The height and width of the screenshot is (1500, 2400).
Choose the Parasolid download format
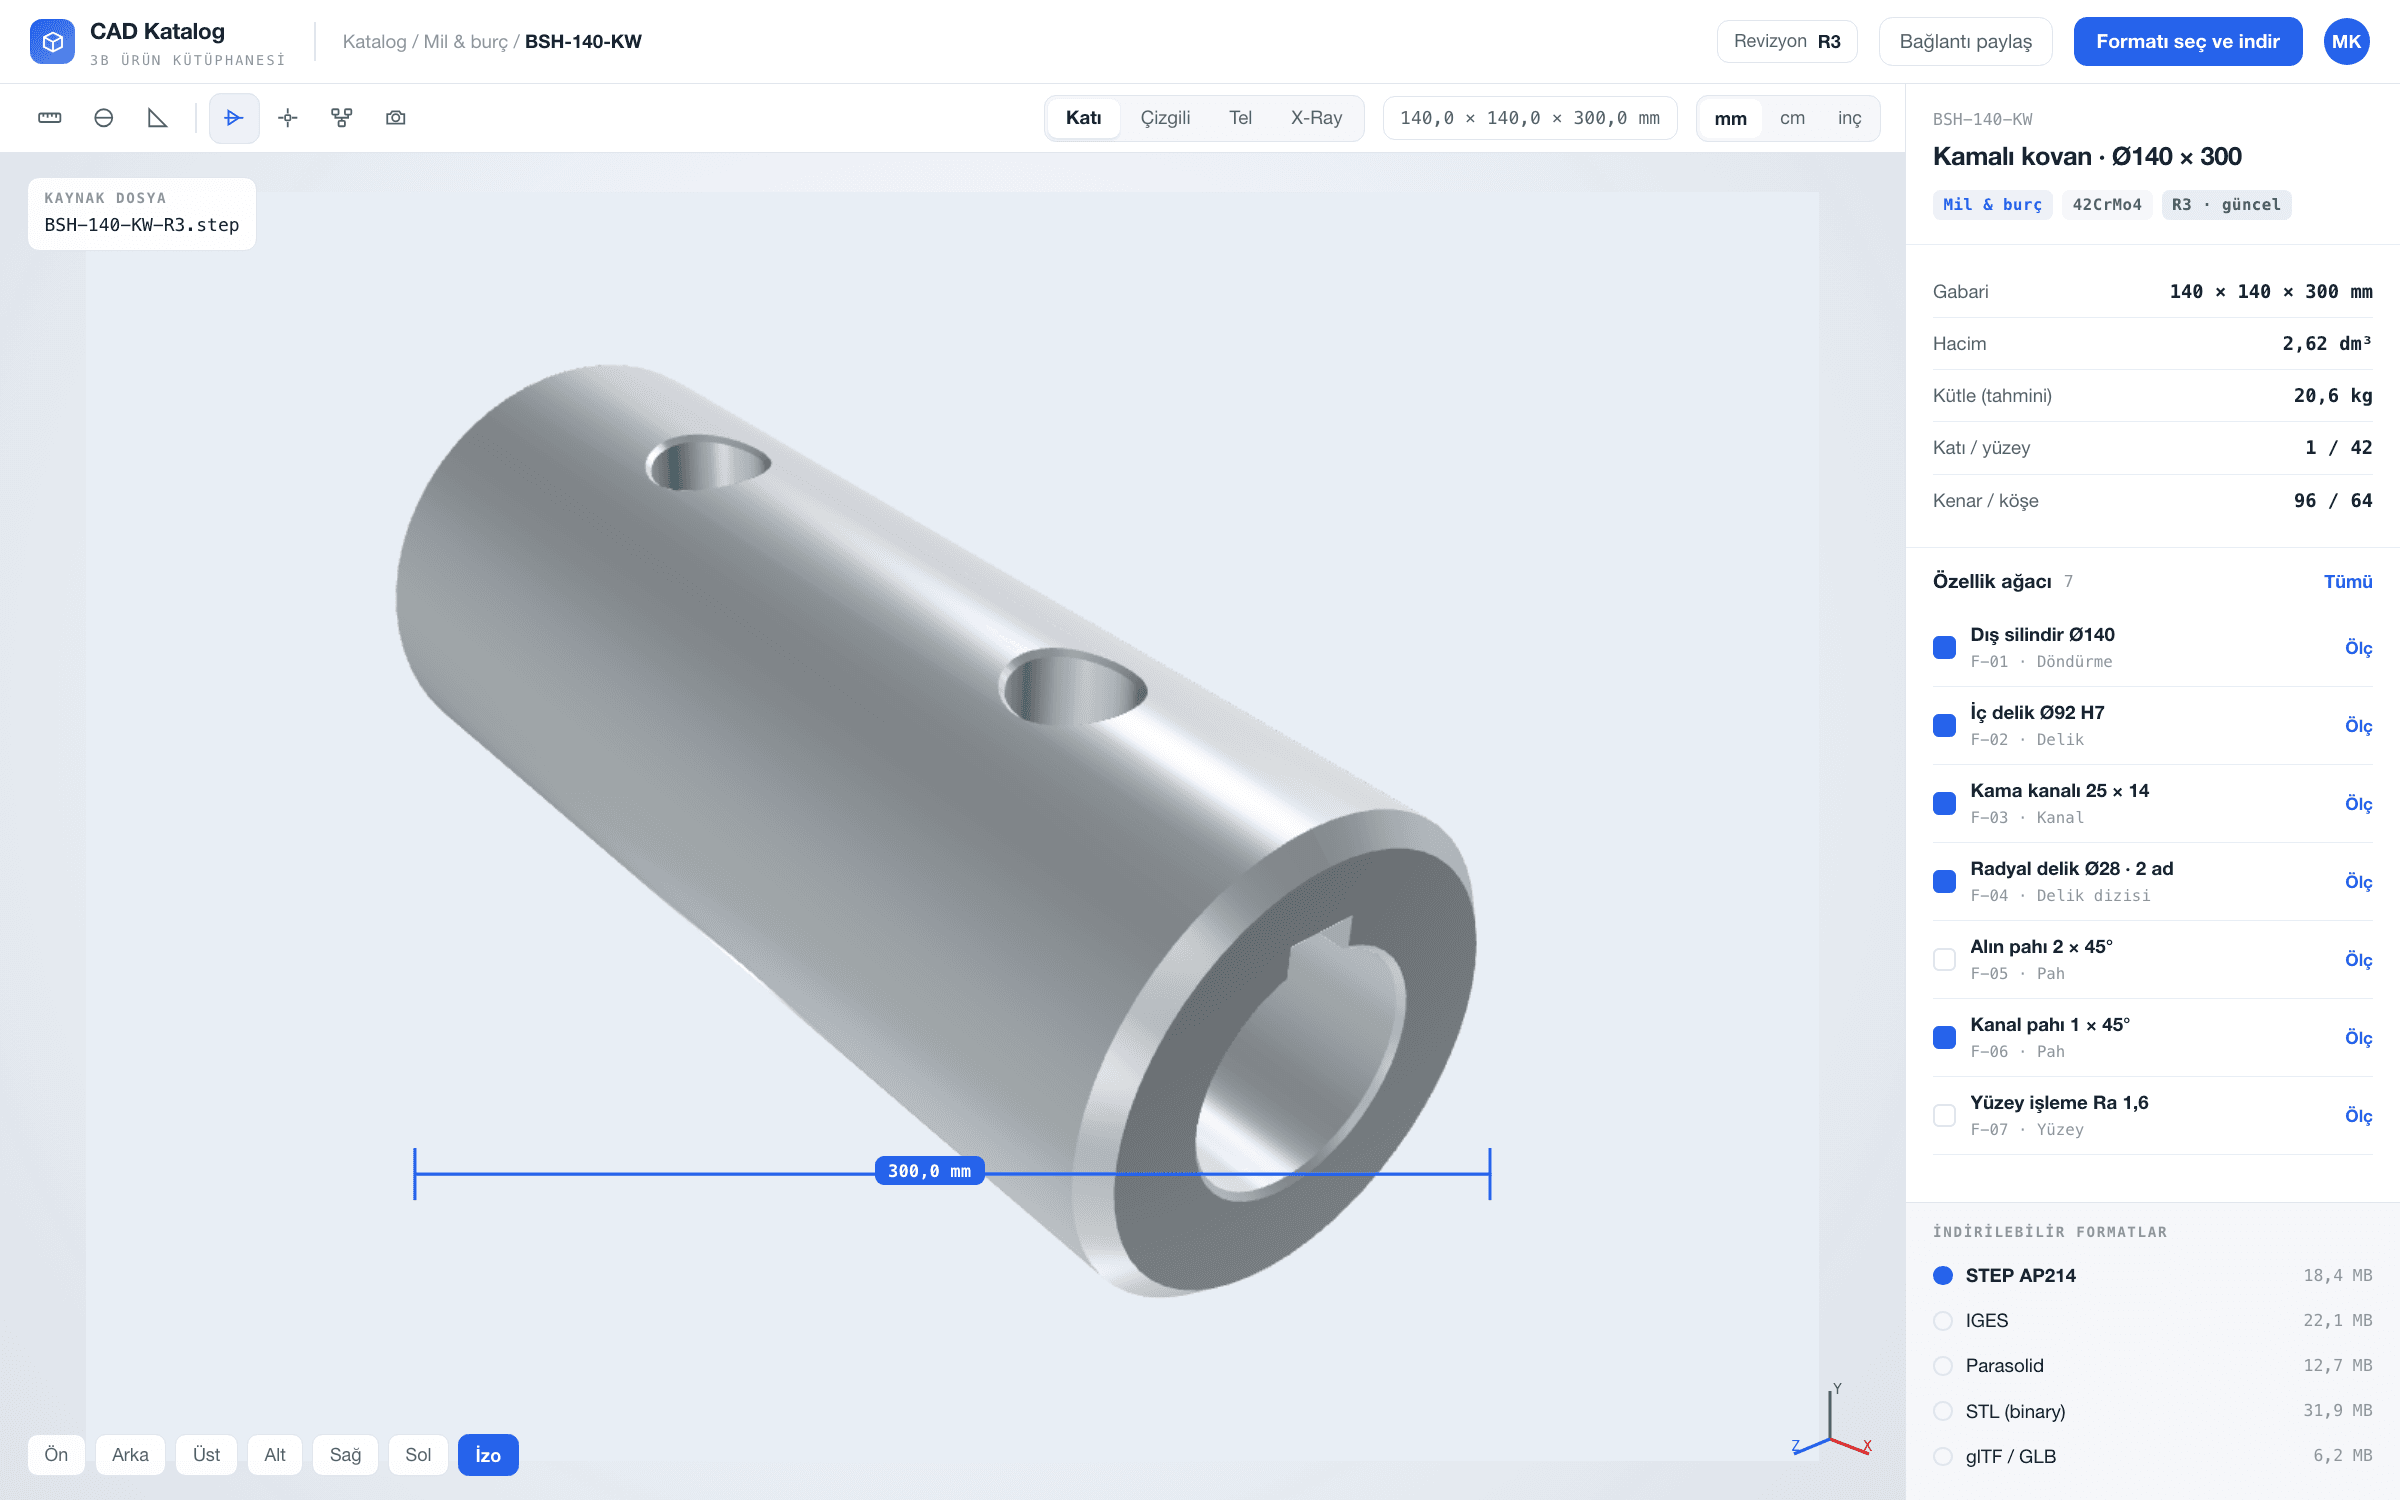pyautogui.click(x=2152, y=1365)
